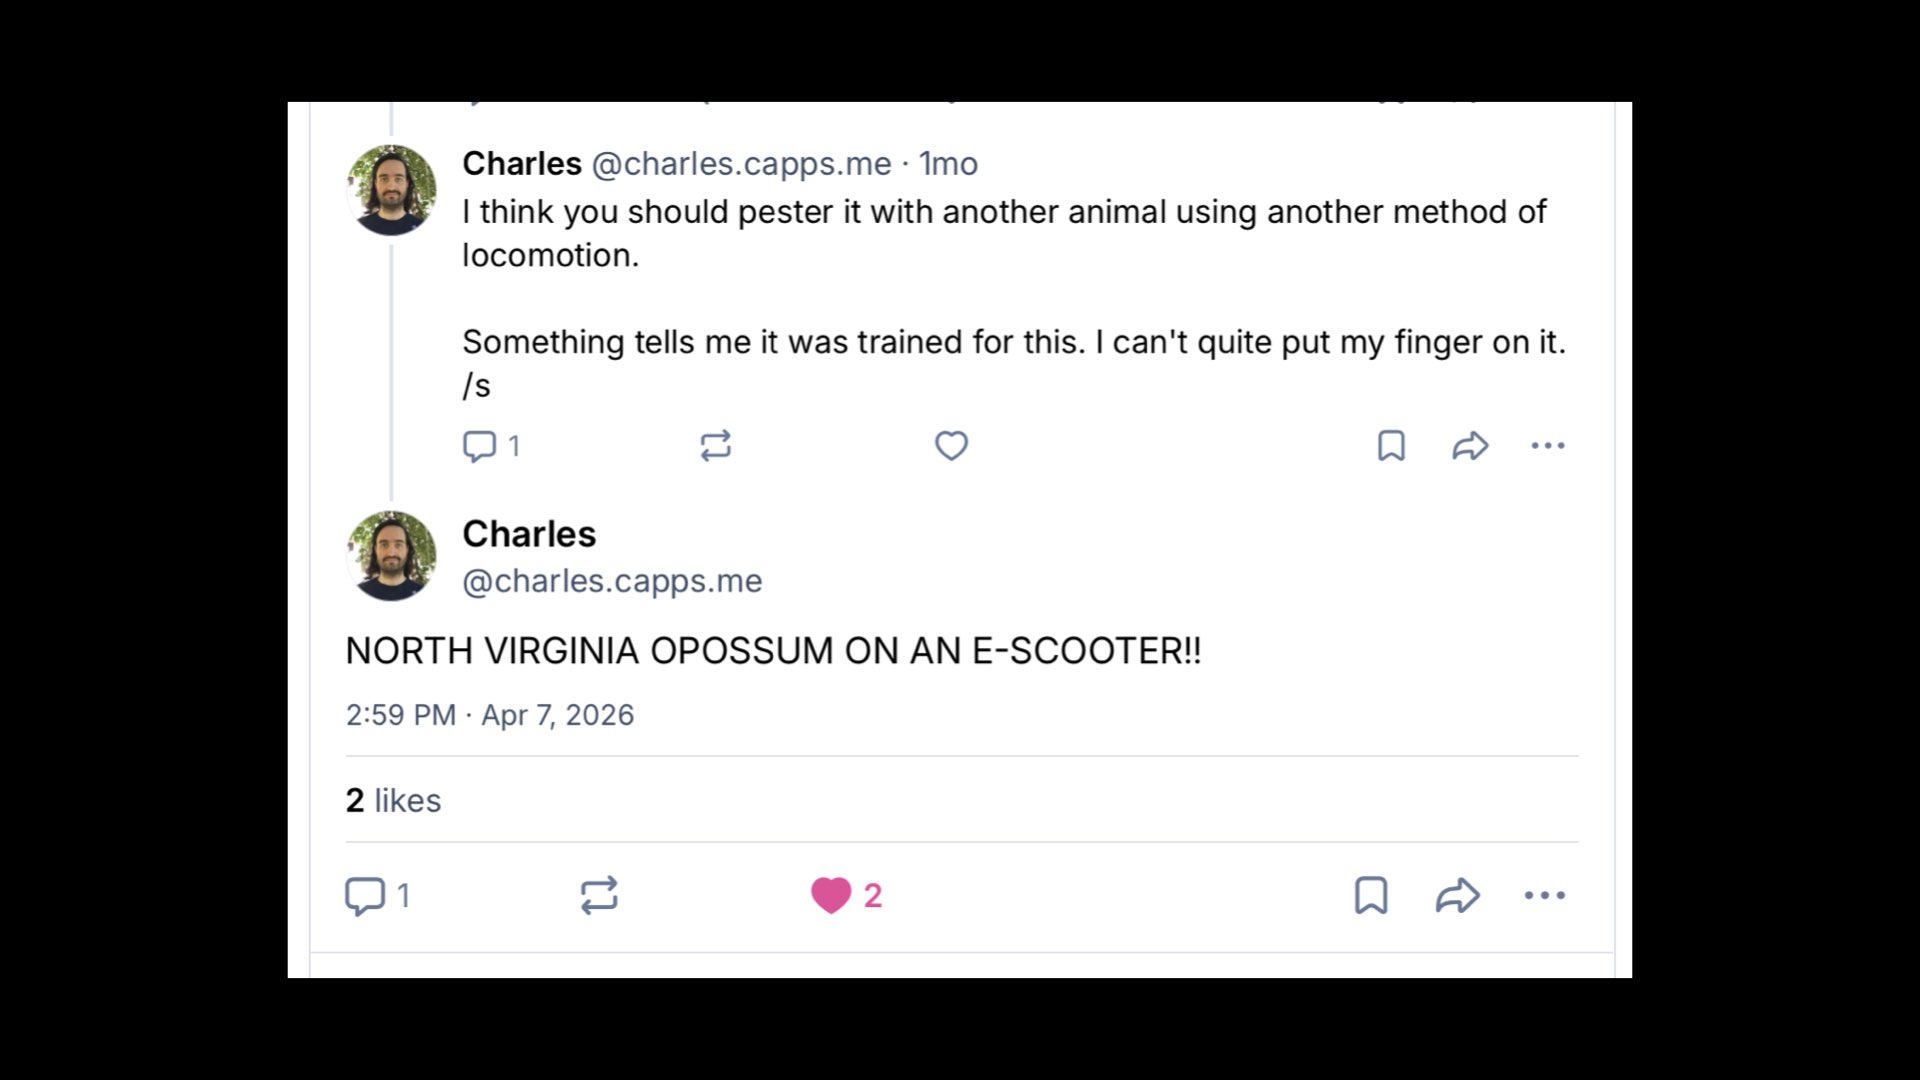View the 2 likes list
The image size is (1920, 1080).
[393, 800]
